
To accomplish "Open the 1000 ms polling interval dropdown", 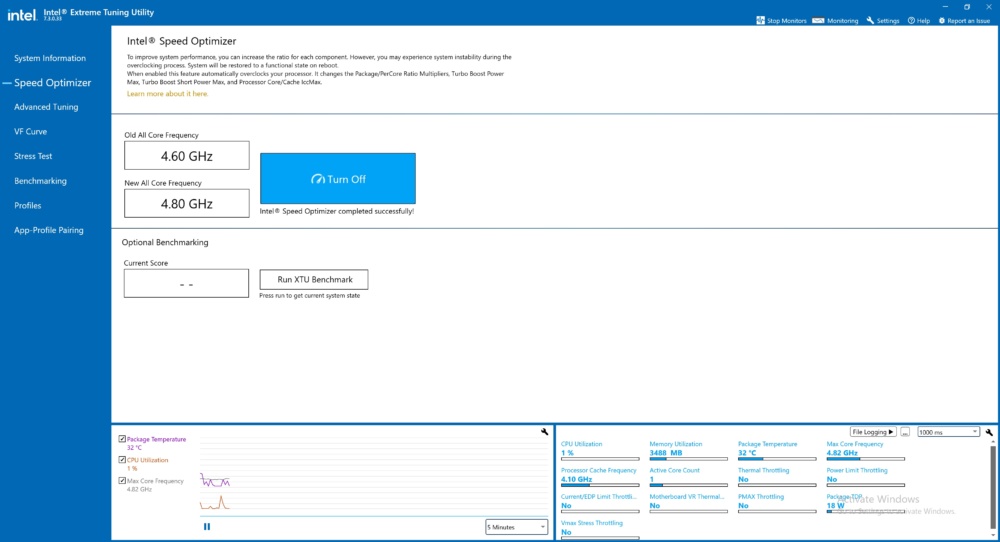I will click(x=948, y=432).
